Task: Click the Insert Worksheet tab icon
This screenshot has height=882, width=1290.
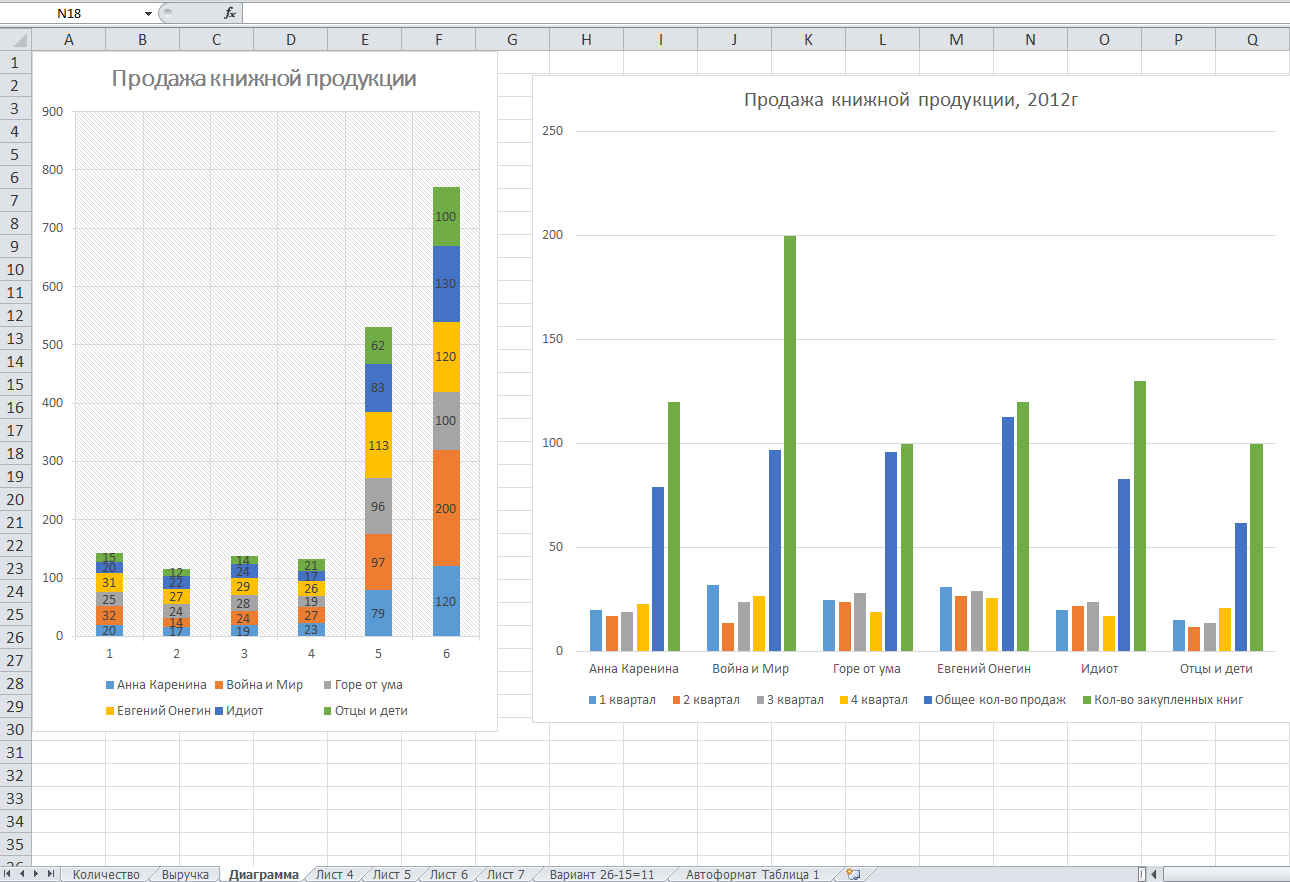Action: (852, 874)
